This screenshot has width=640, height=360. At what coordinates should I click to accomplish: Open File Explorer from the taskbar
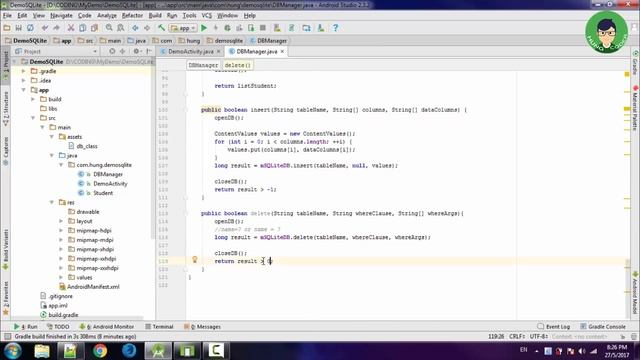tap(42, 351)
